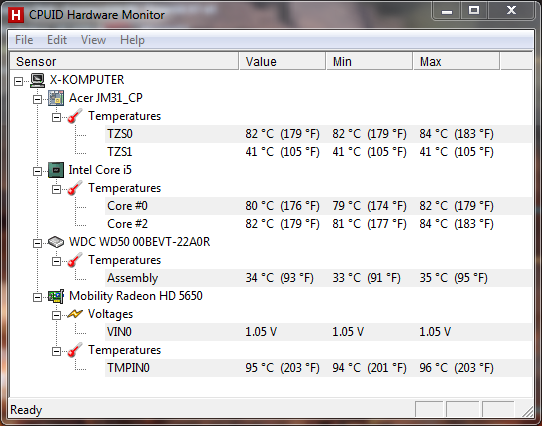Image resolution: width=542 pixels, height=426 pixels.
Task: Collapse the WDC WD50 drive node
Action: tap(37, 243)
